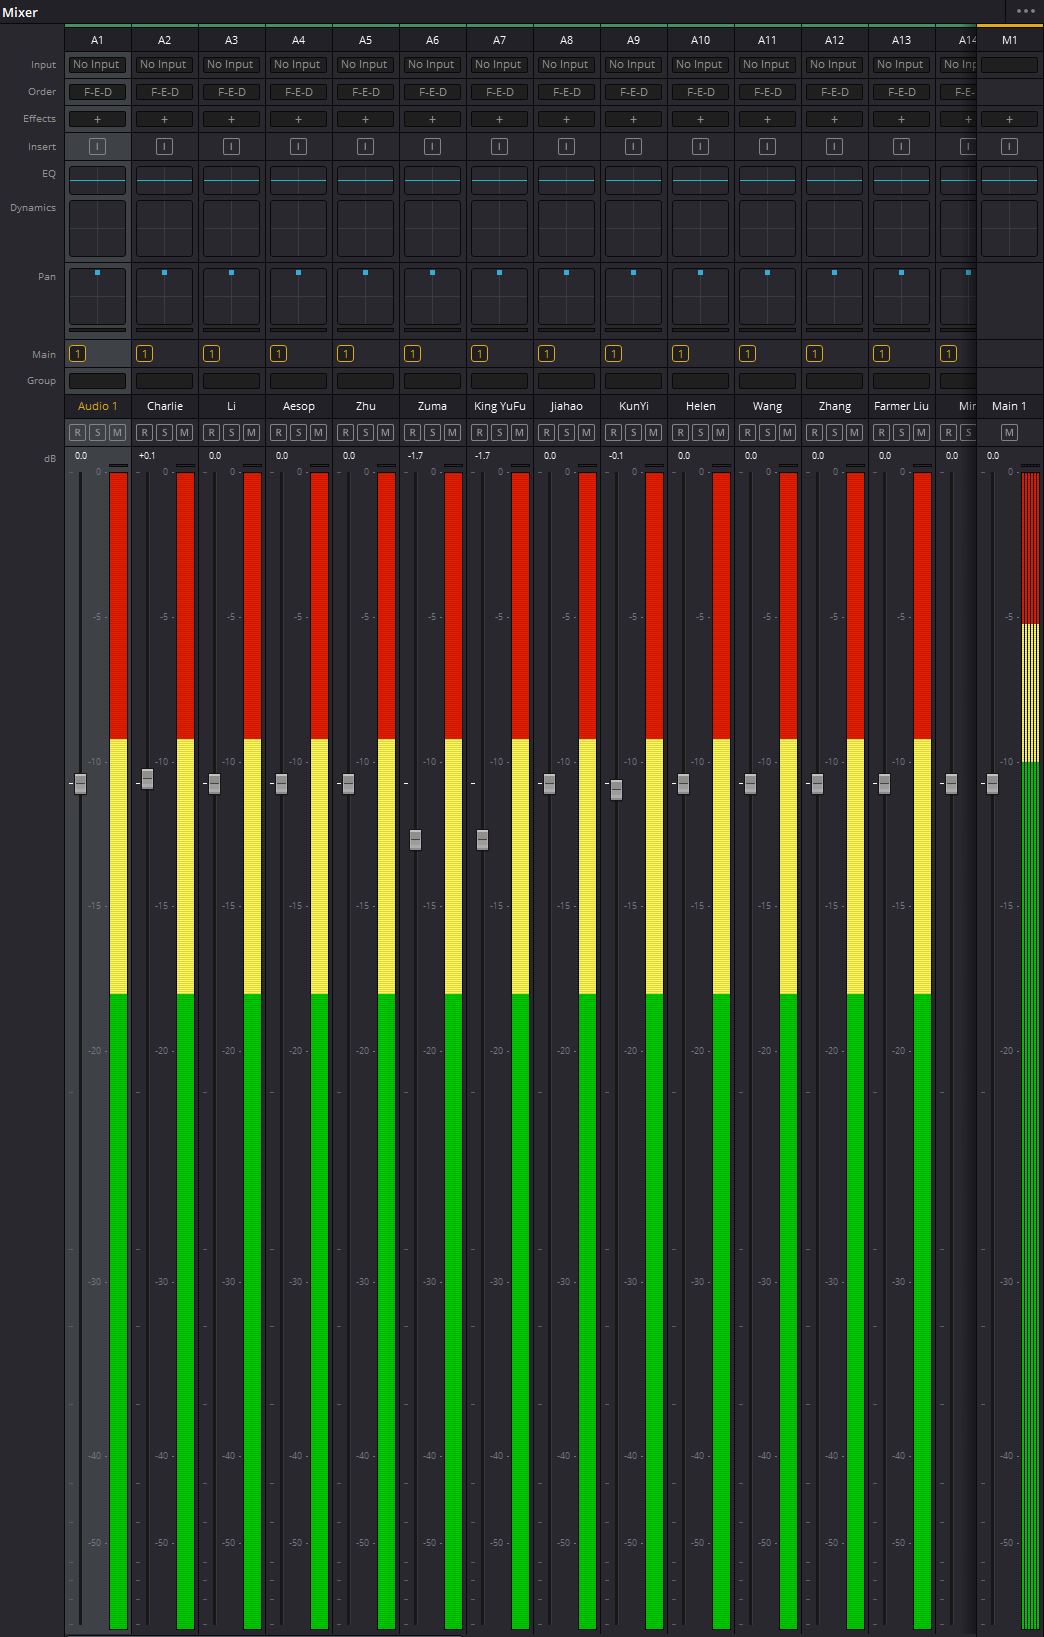Select the A10 channel strip header
1044x1637 pixels.
[700, 40]
